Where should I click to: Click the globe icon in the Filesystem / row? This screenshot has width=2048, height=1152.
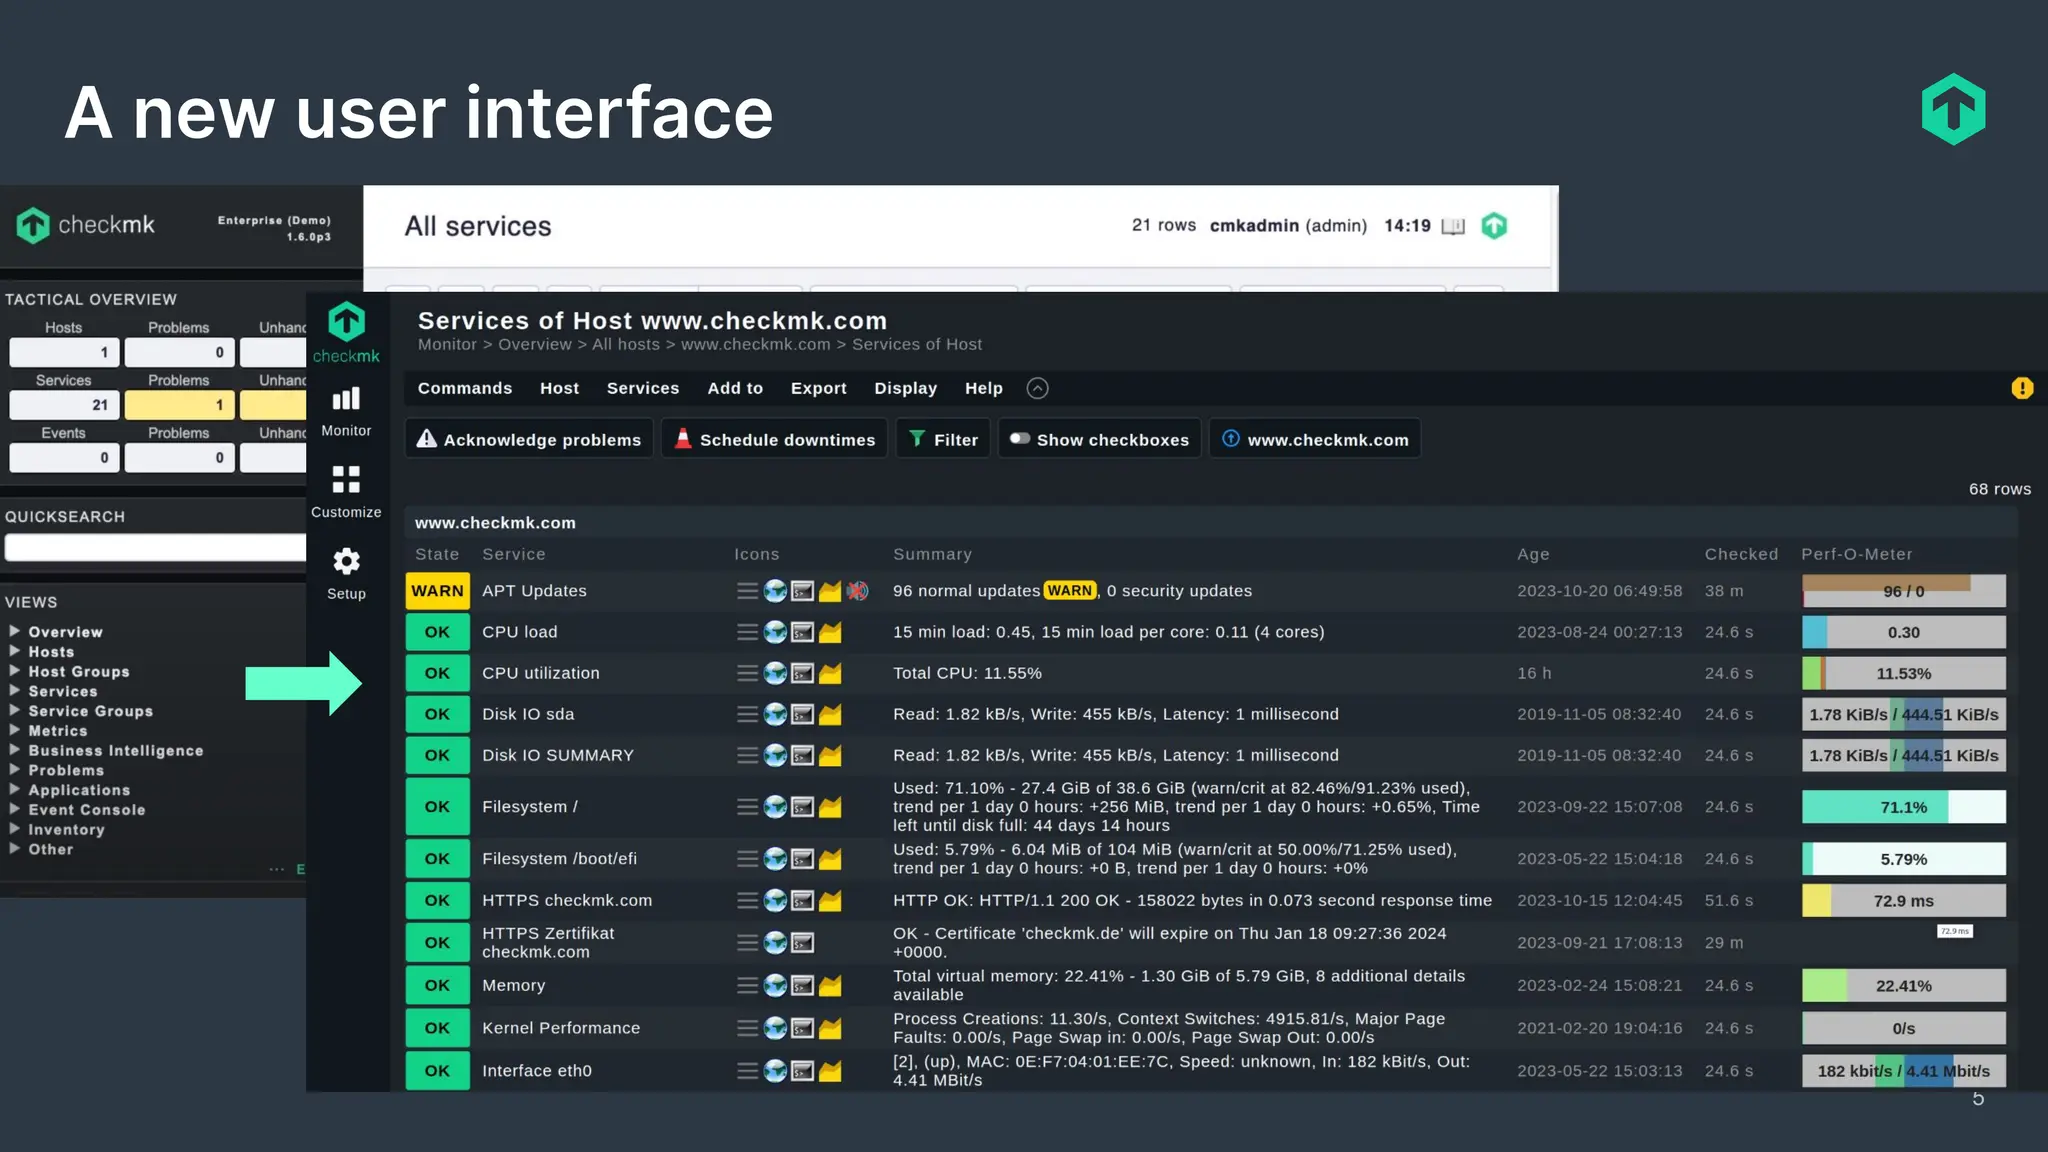[775, 807]
